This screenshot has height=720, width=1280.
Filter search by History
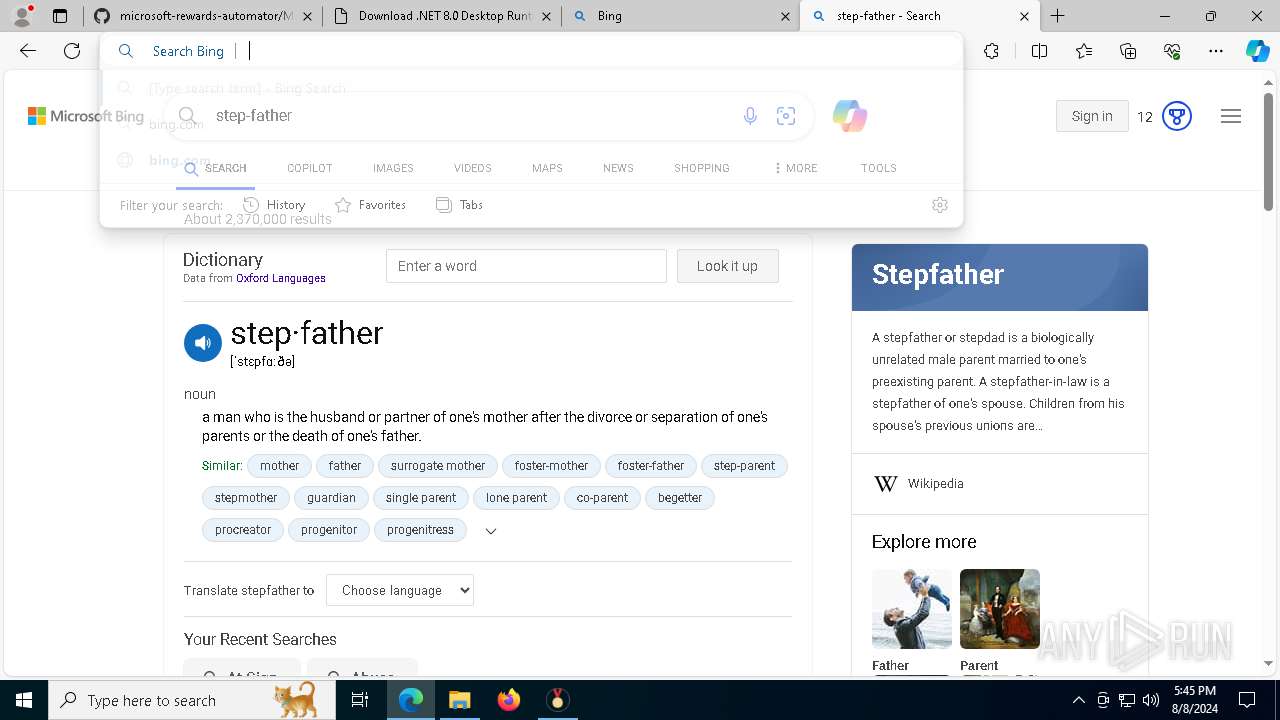coord(274,205)
